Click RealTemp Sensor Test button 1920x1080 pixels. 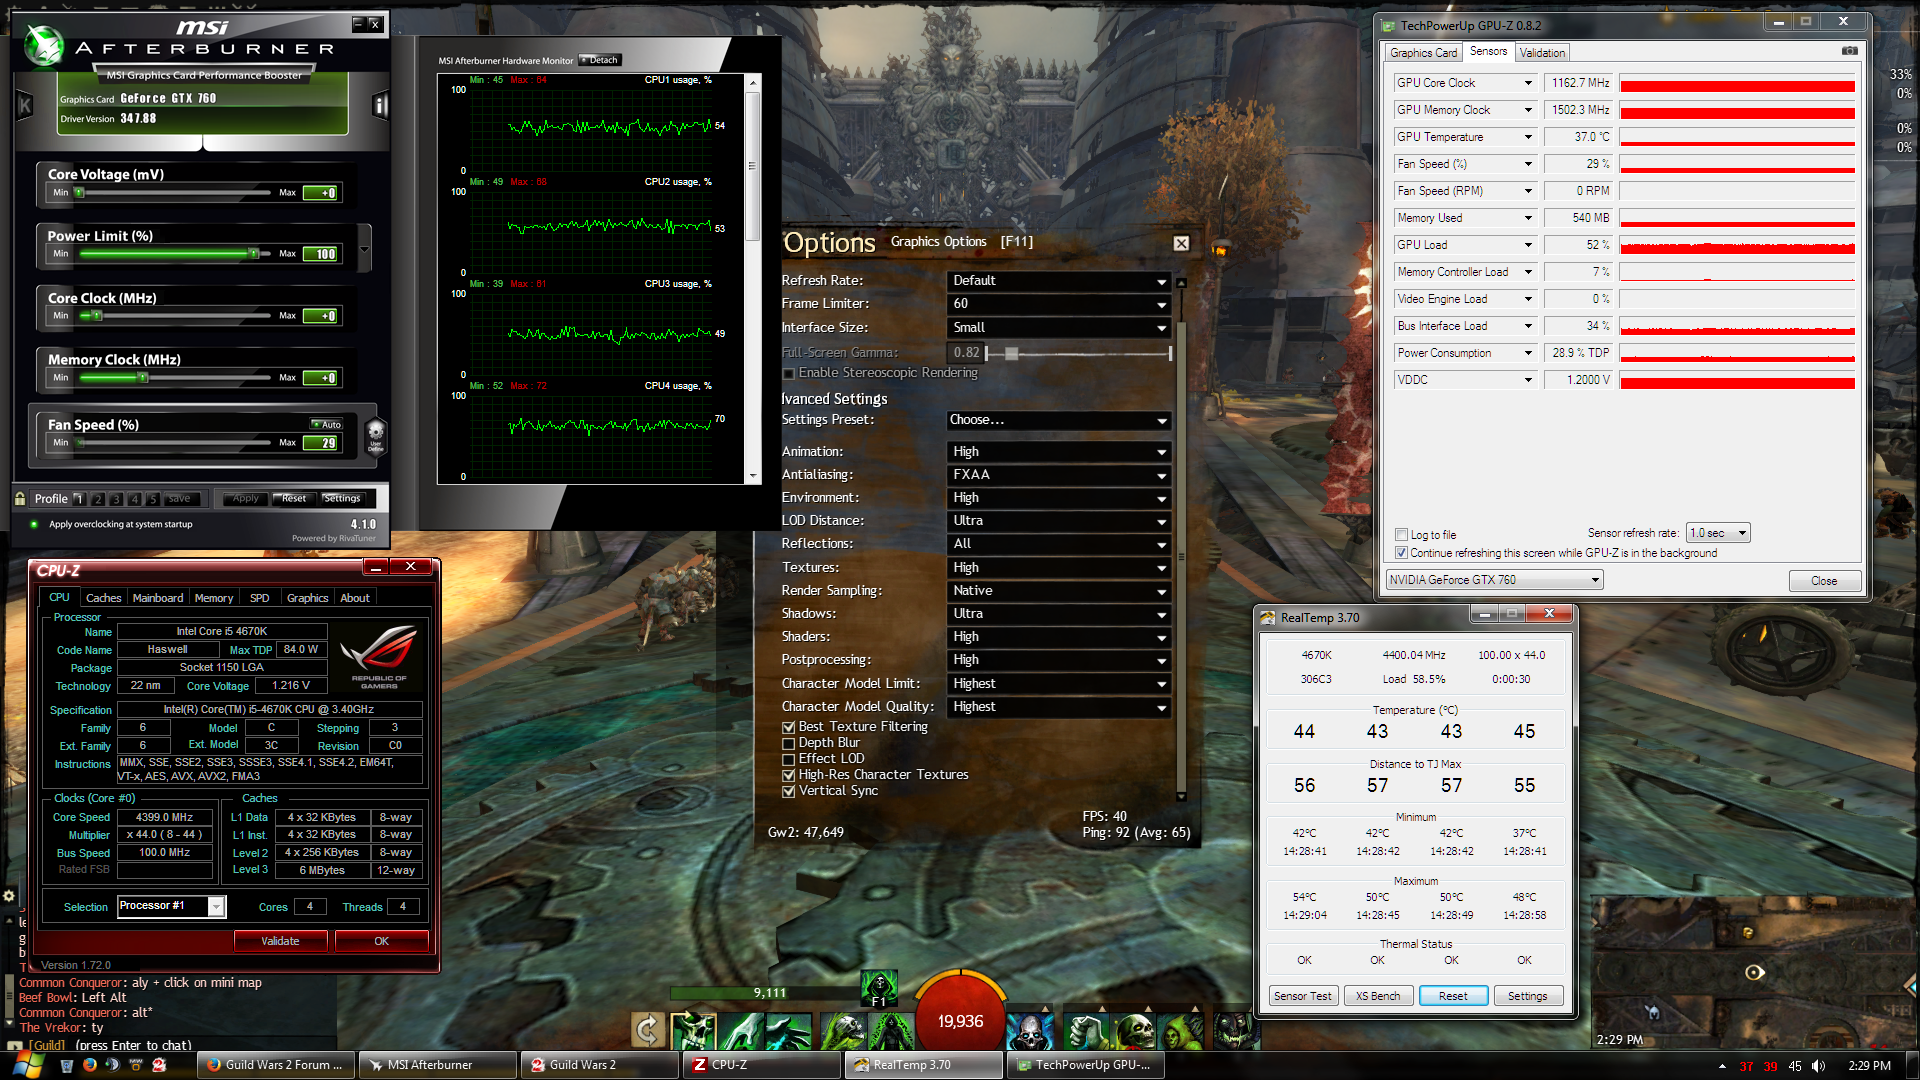coord(1302,996)
